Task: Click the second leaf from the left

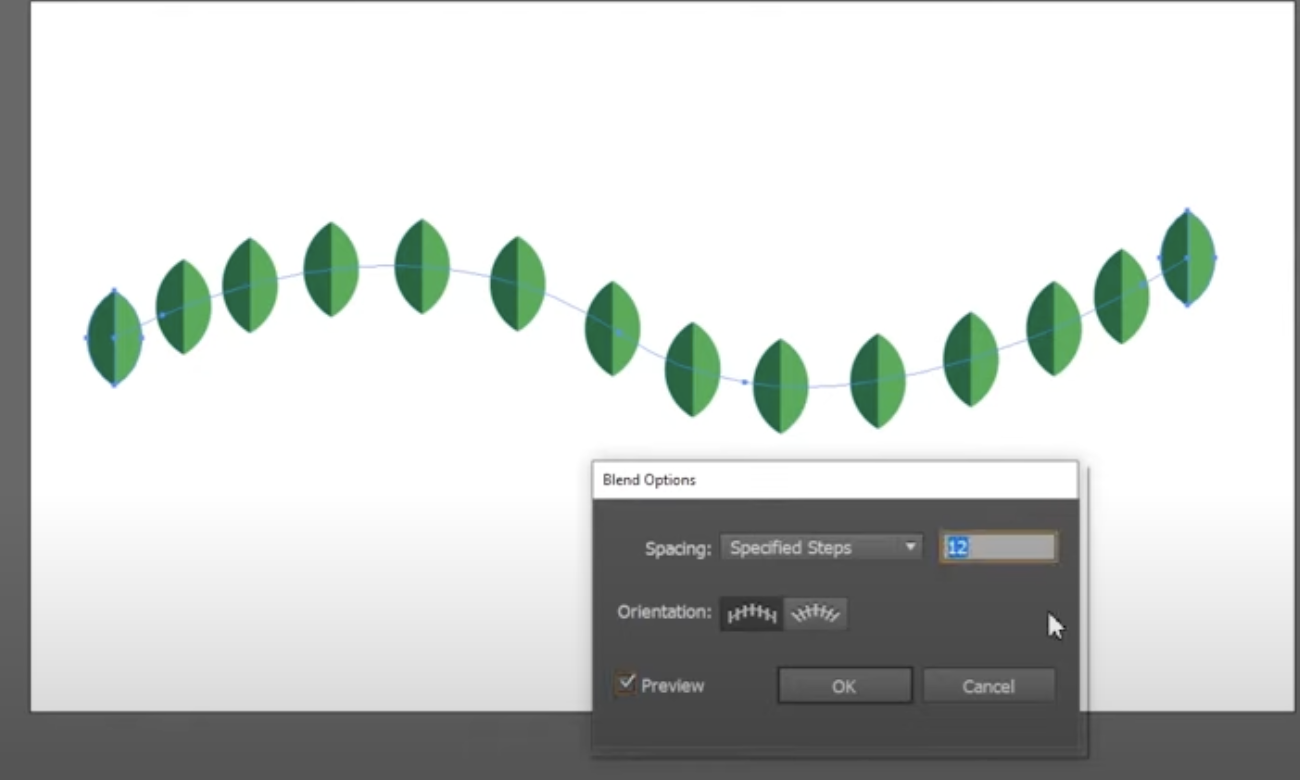Action: 184,307
